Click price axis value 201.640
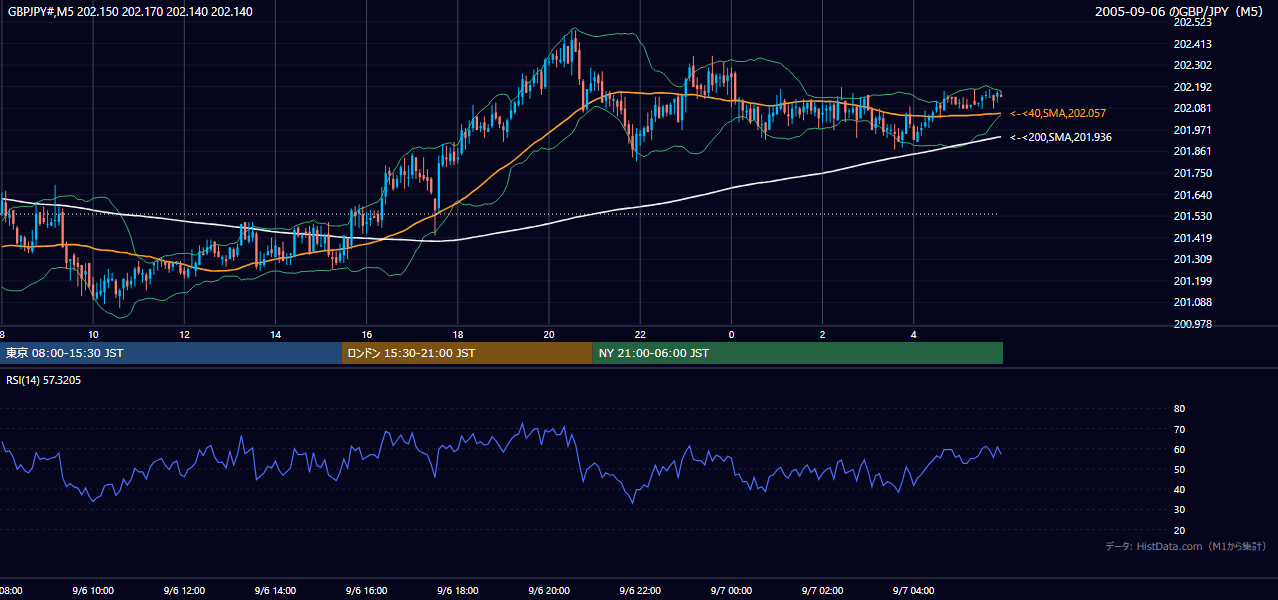Viewport: 1278px width, 600px height. tap(1193, 195)
